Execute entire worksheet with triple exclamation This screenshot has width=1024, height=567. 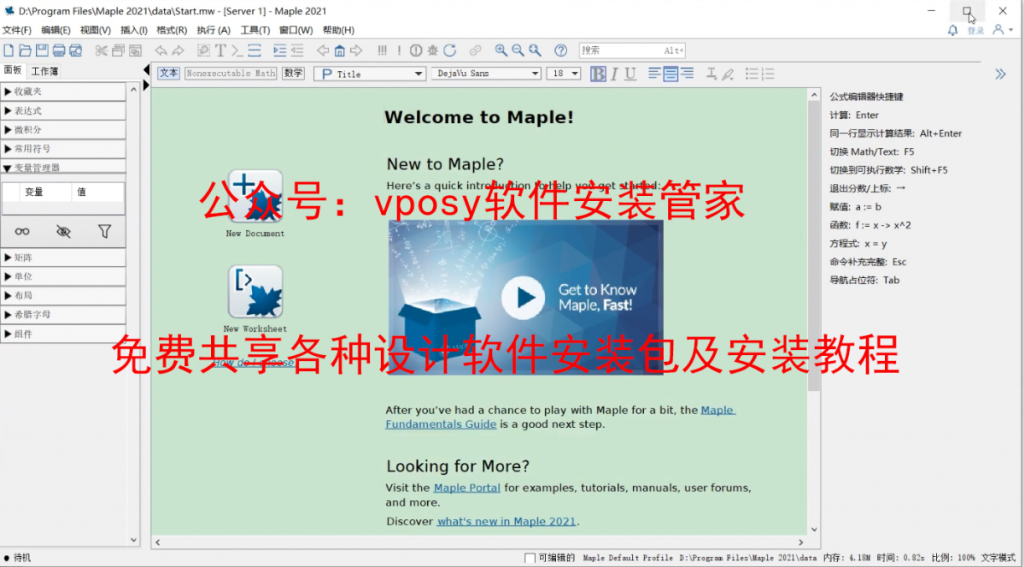(382, 50)
